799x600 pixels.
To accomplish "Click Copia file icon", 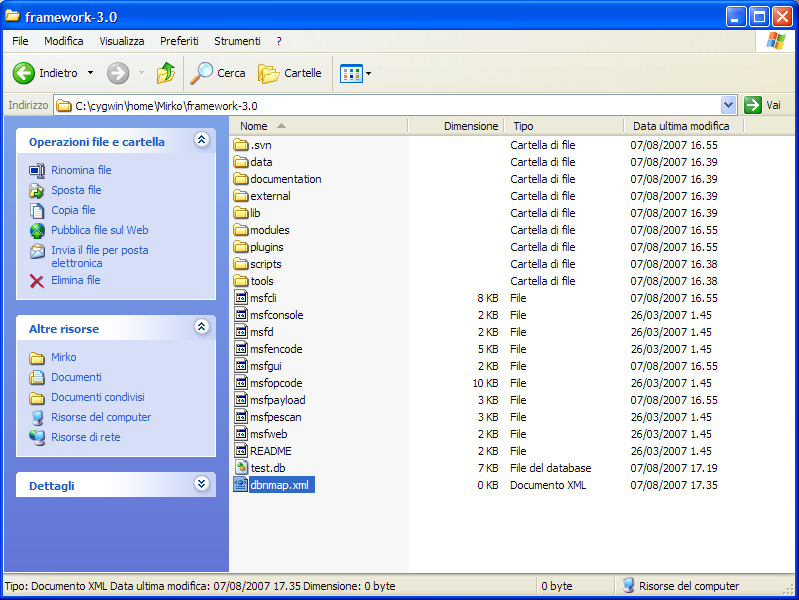I will [37, 211].
